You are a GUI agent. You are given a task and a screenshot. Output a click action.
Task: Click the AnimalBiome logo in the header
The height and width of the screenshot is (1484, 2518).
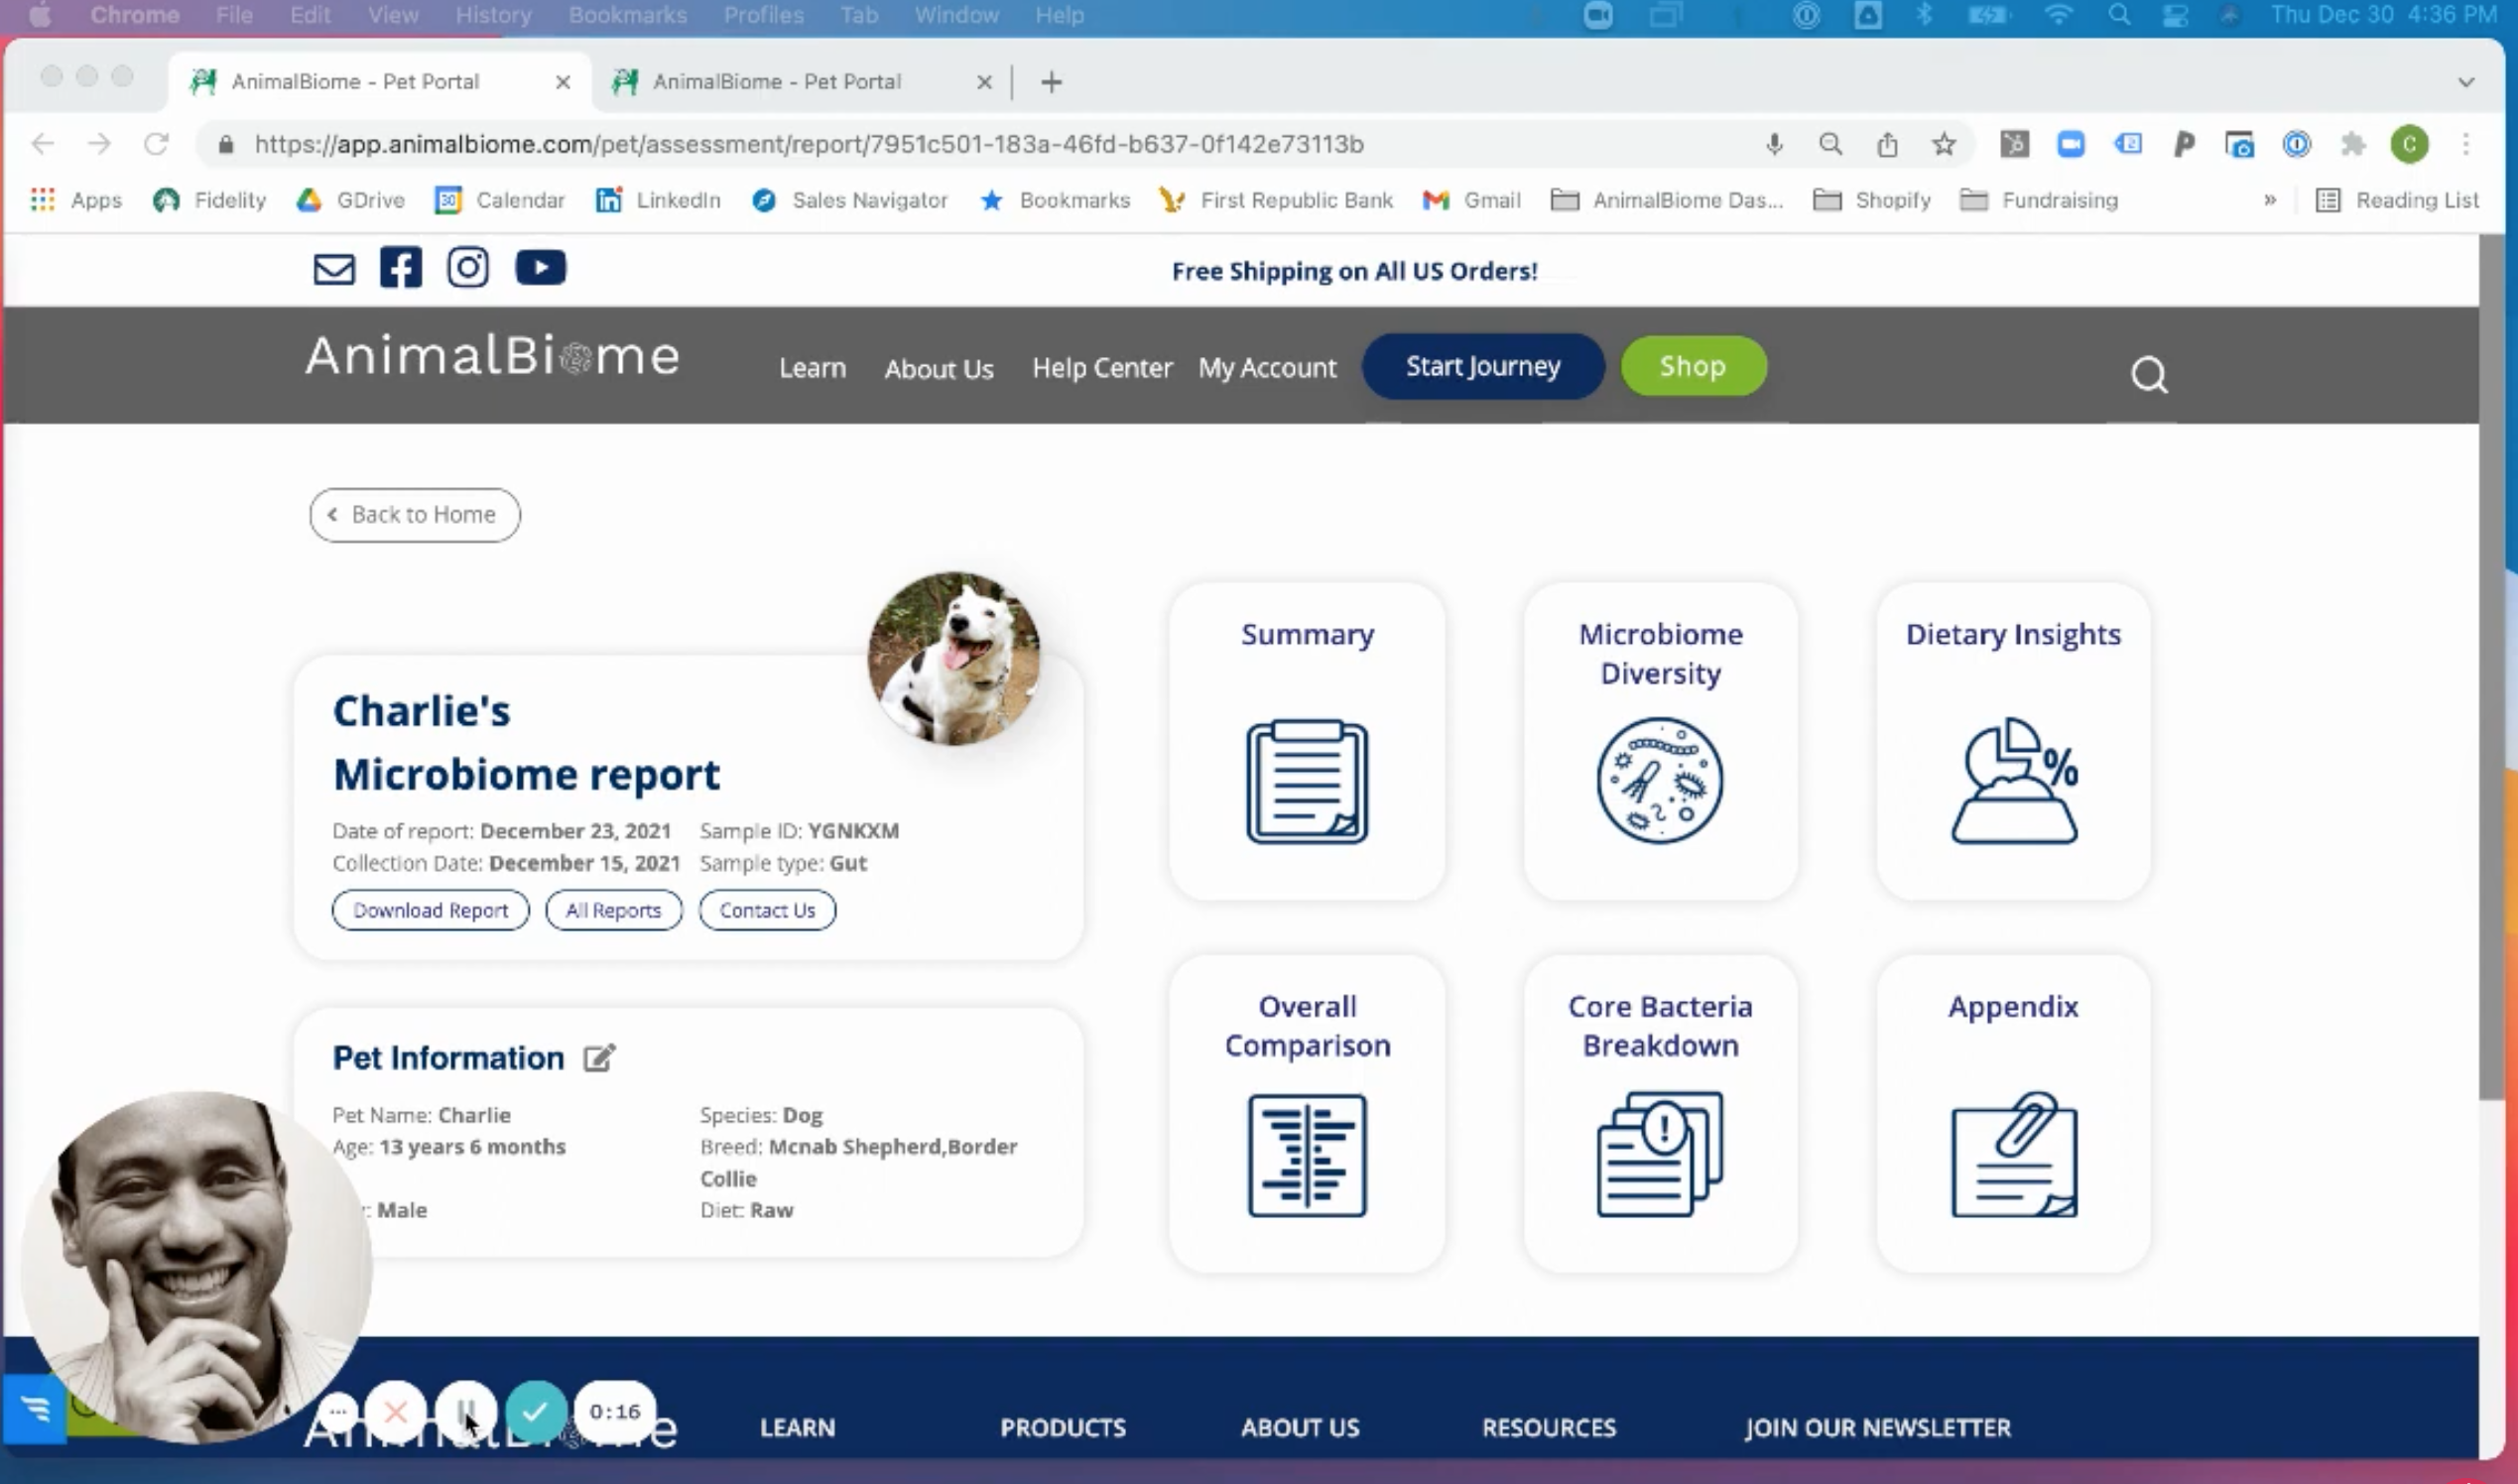pyautogui.click(x=492, y=355)
